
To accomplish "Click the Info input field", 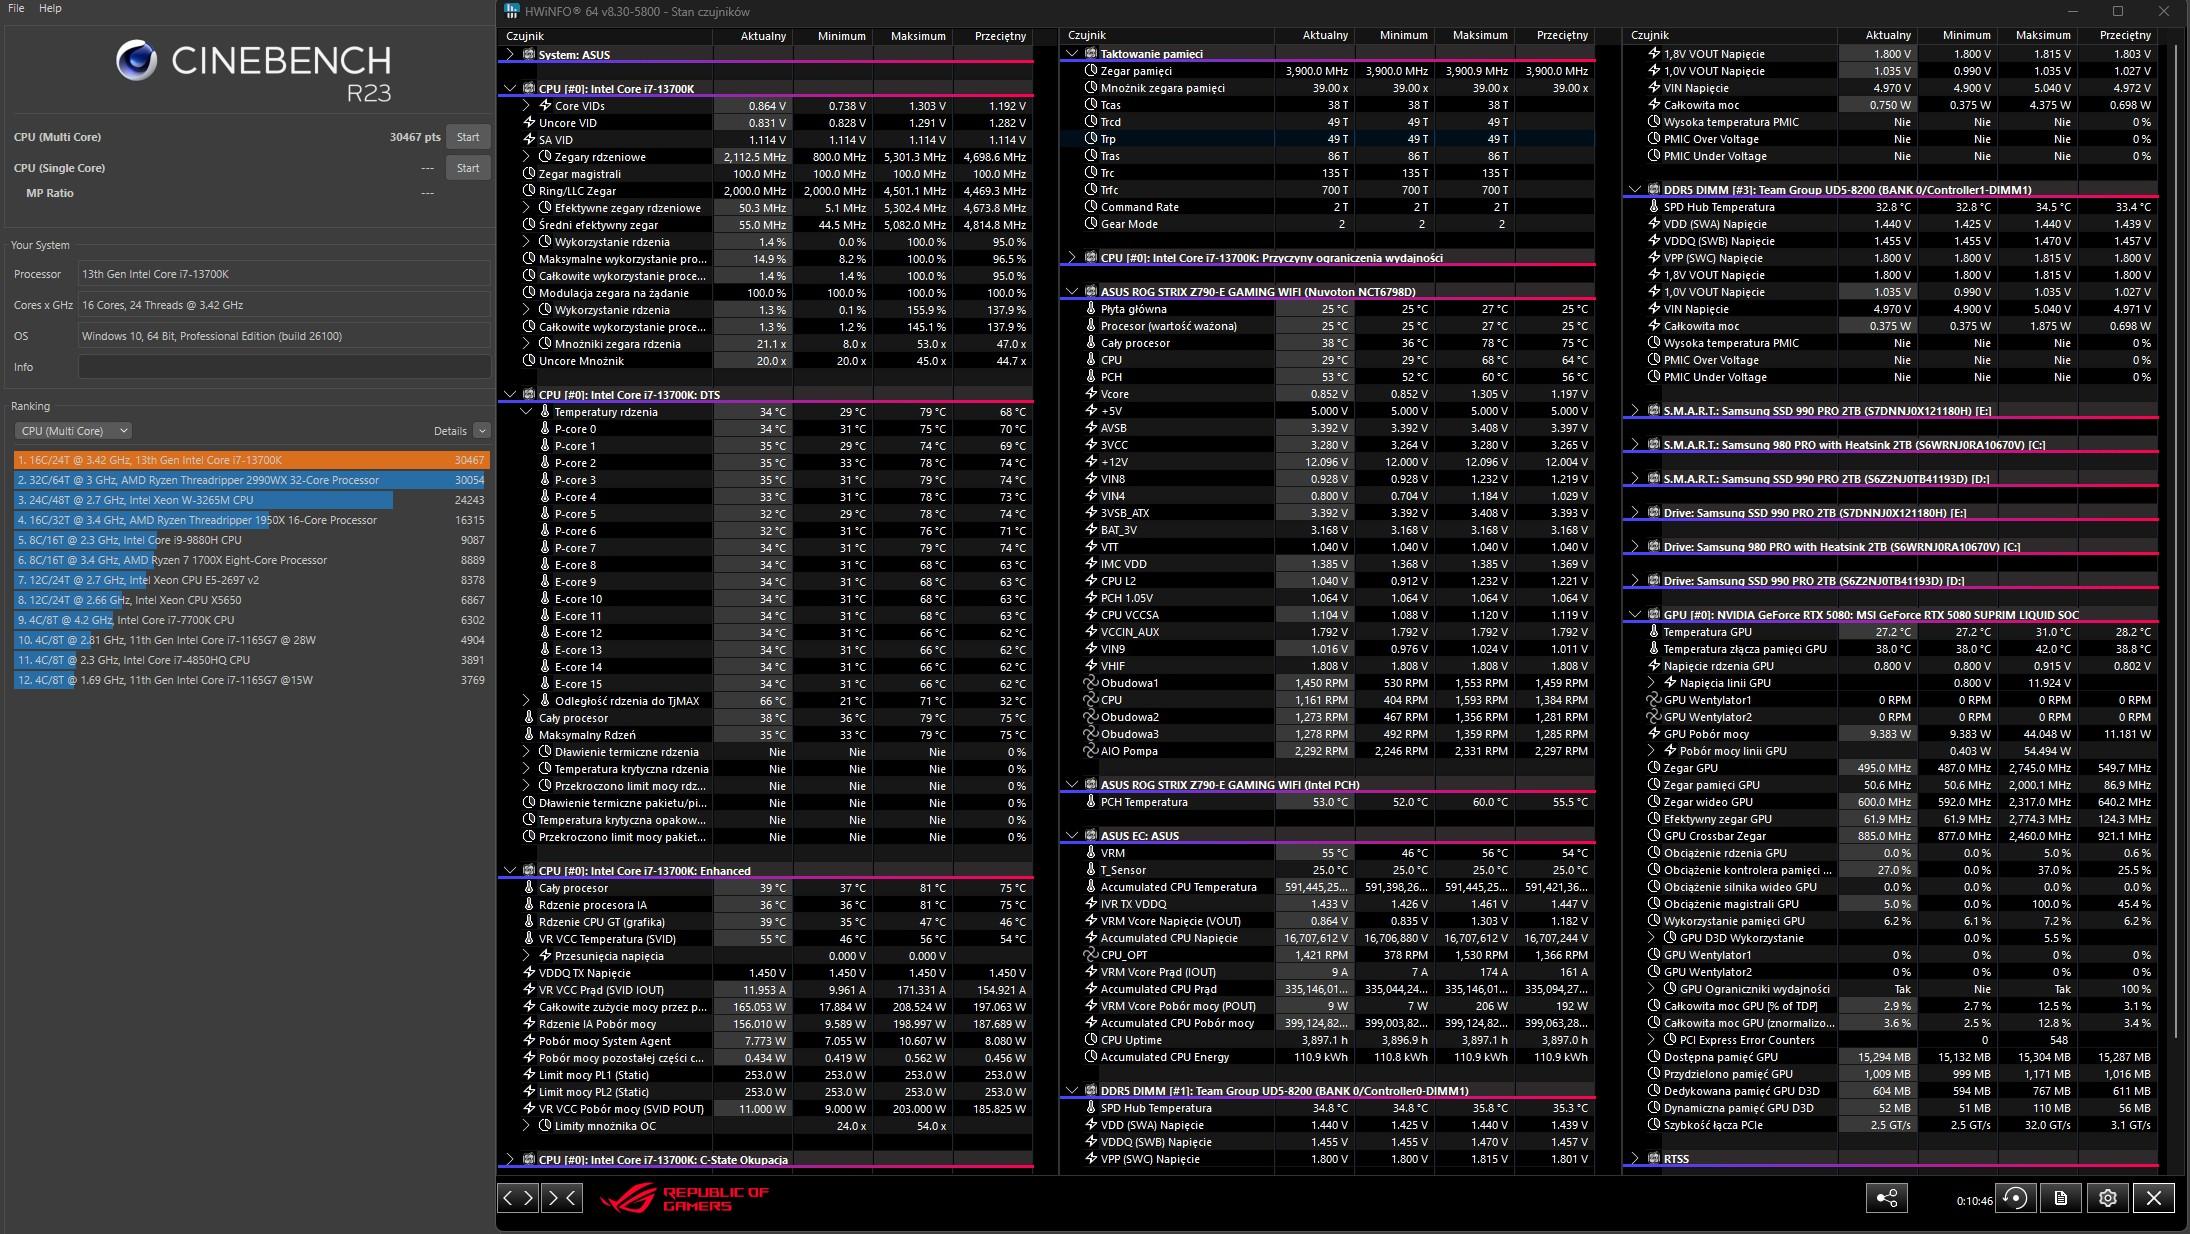I will click(284, 367).
